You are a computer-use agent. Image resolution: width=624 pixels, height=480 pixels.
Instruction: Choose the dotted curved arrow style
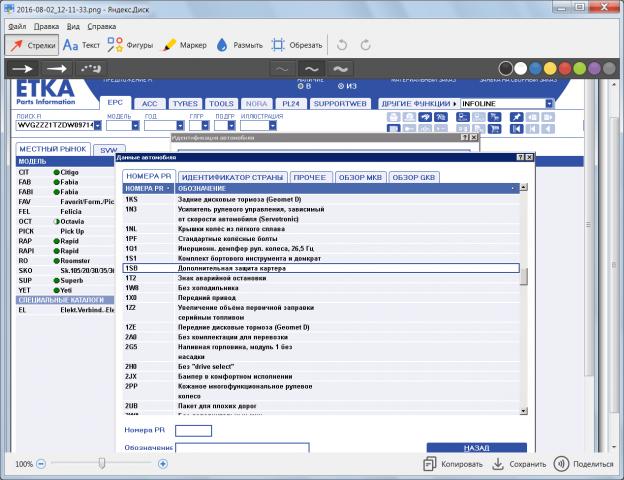click(91, 69)
